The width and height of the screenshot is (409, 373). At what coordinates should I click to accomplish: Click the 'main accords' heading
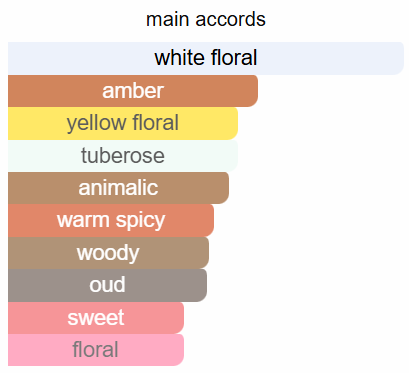coord(206,19)
